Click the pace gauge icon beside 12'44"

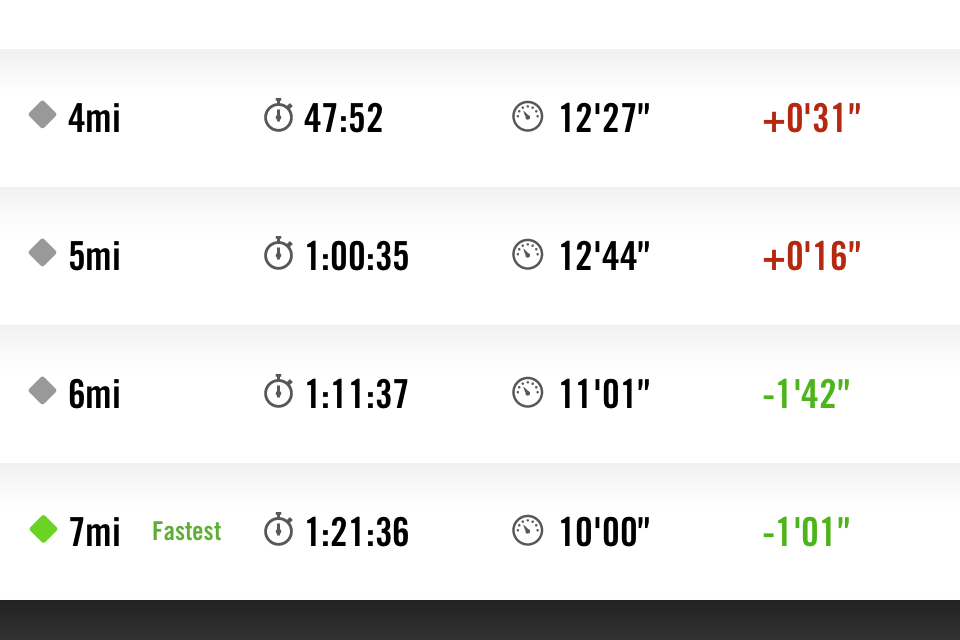pyautogui.click(x=527, y=254)
